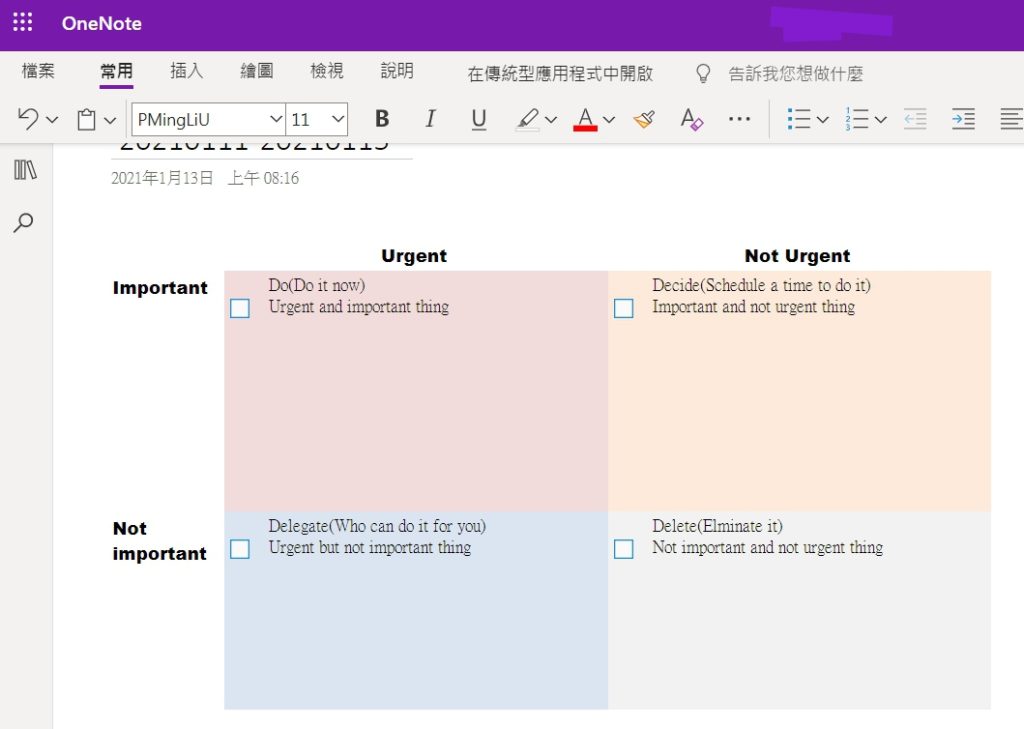The image size is (1024, 729).
Task: Pick the red font color swatch
Action: pyautogui.click(x=585, y=128)
